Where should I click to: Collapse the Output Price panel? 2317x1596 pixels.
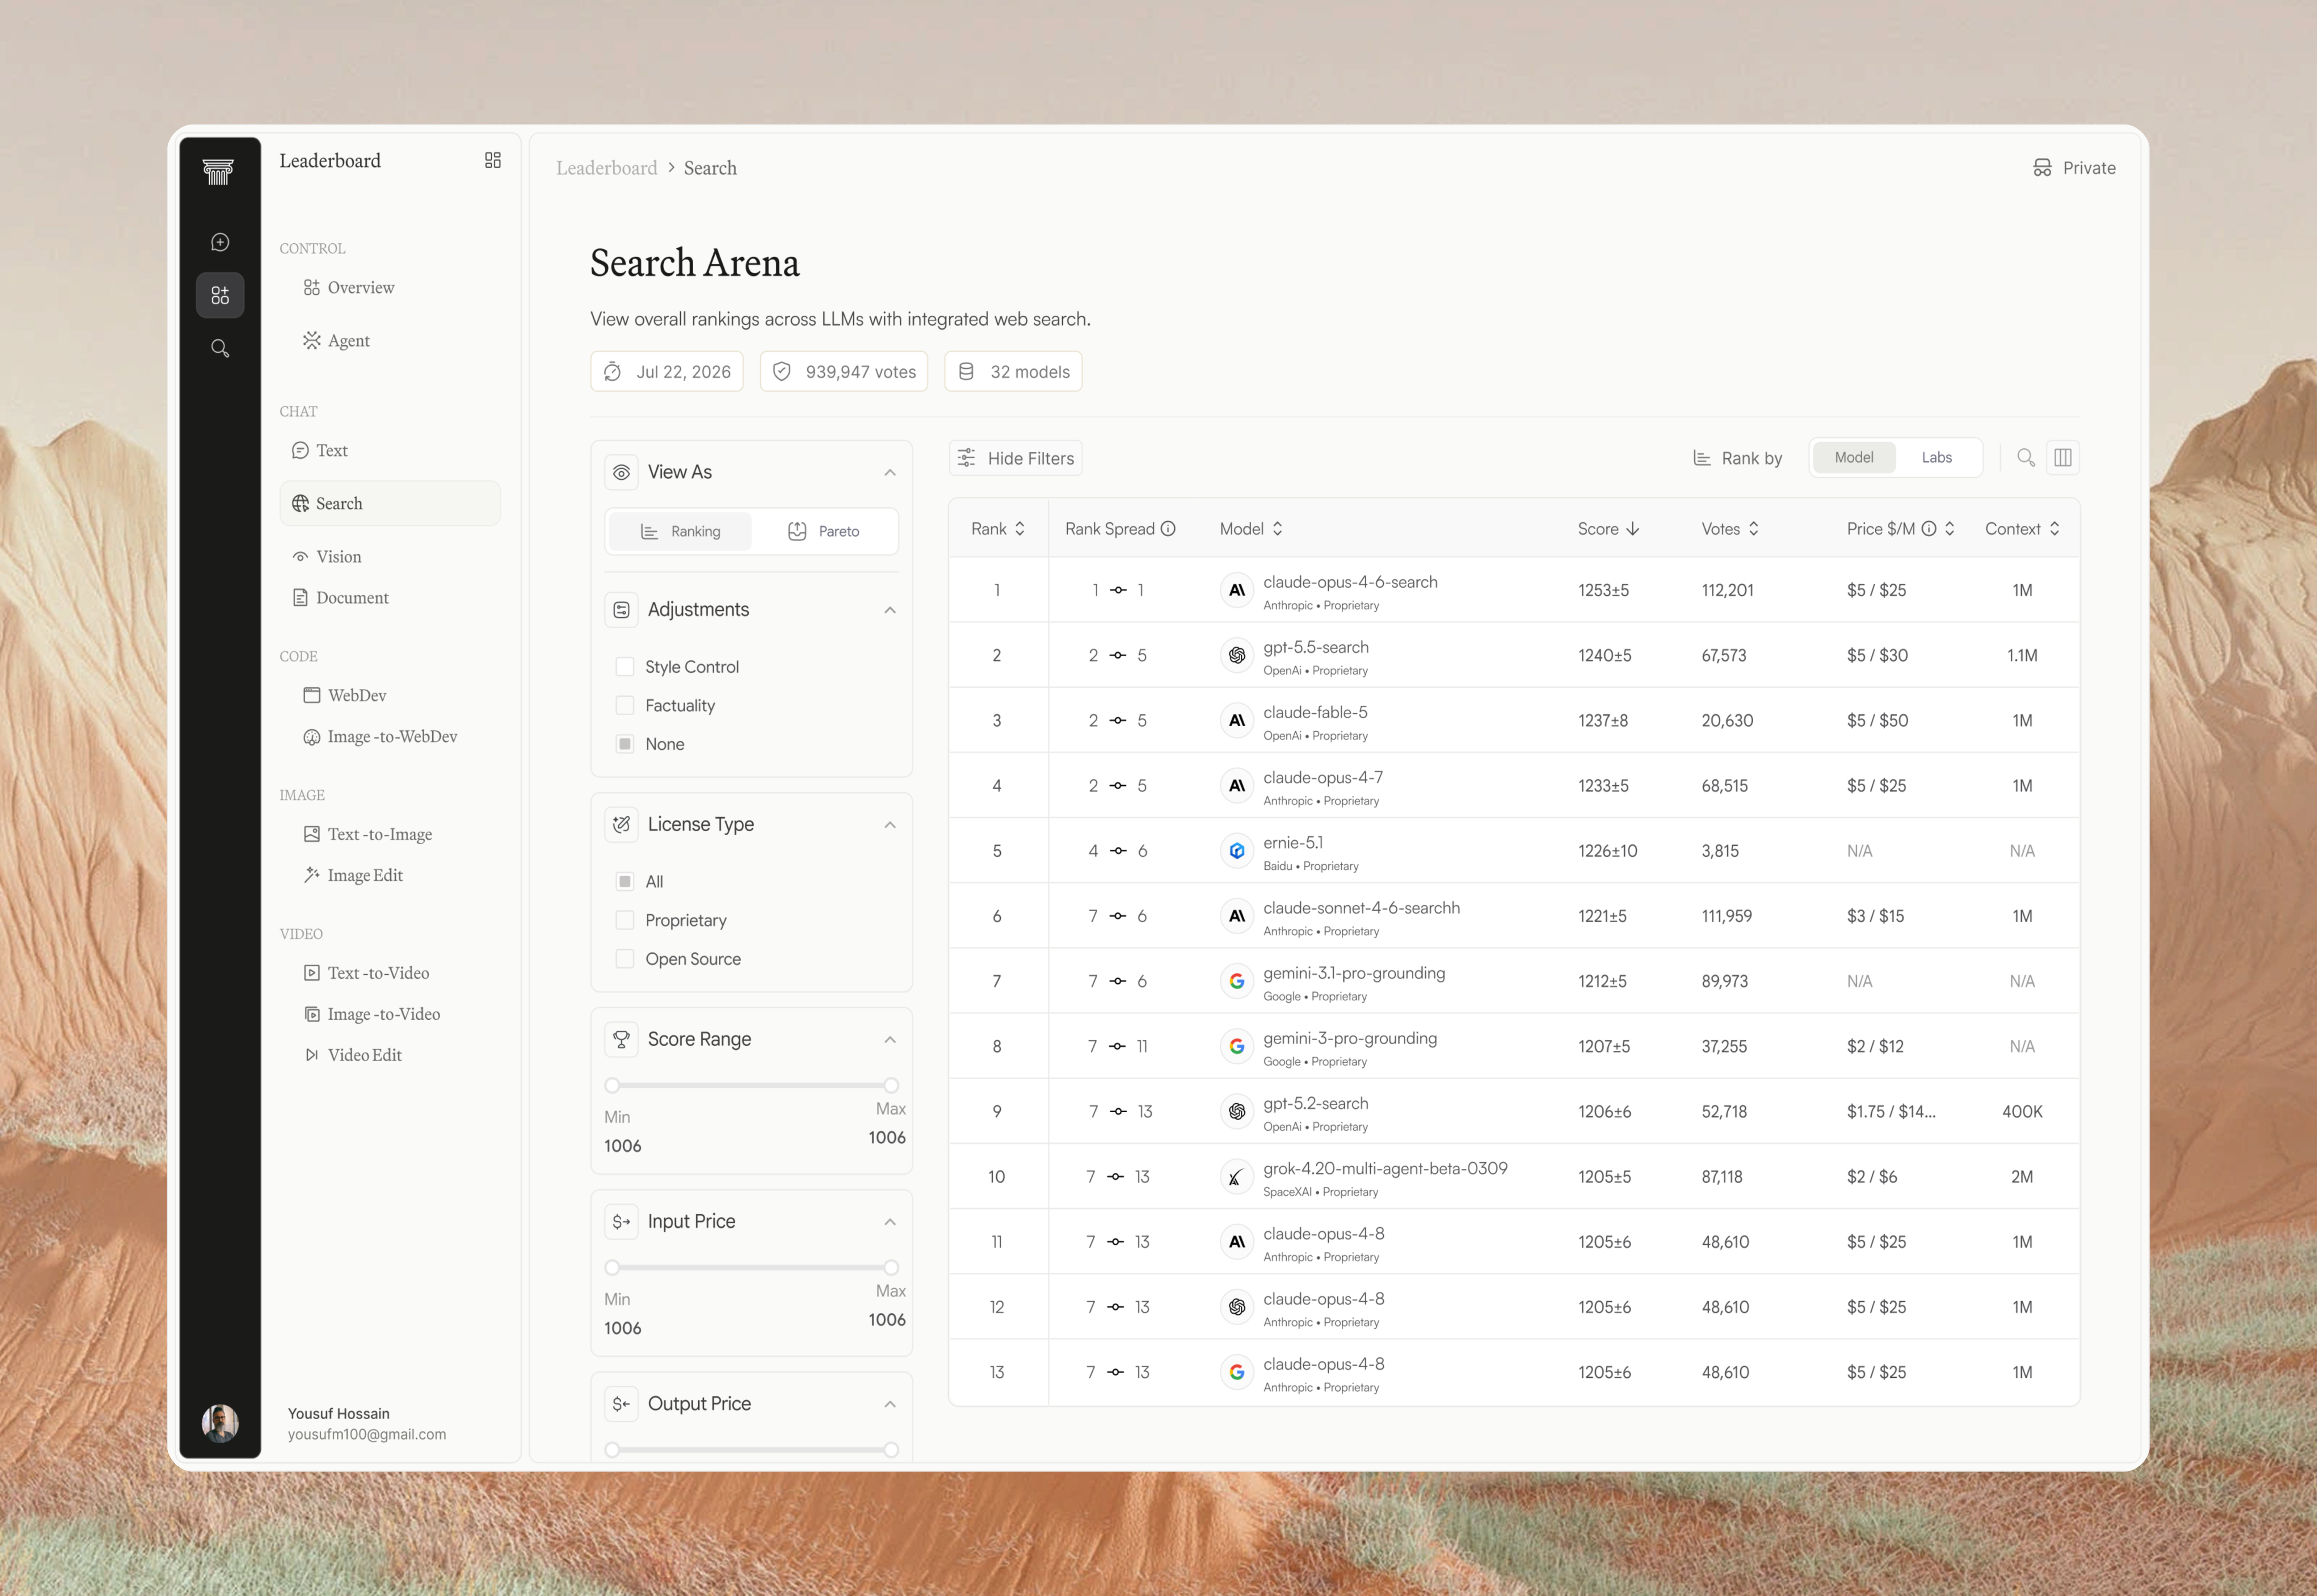890,1404
